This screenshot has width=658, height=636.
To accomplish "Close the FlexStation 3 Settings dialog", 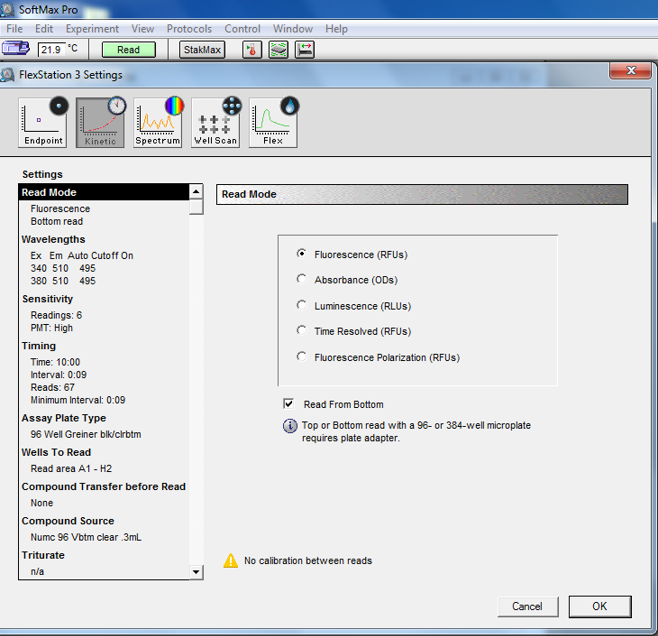I will 630,70.
